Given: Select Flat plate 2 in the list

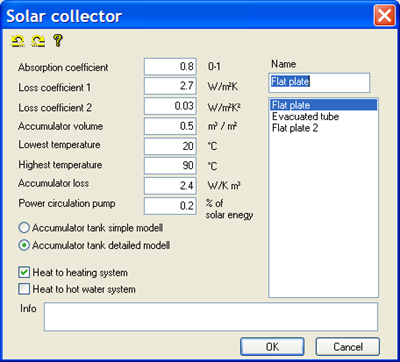Looking at the screenshot, I should pos(323,128).
